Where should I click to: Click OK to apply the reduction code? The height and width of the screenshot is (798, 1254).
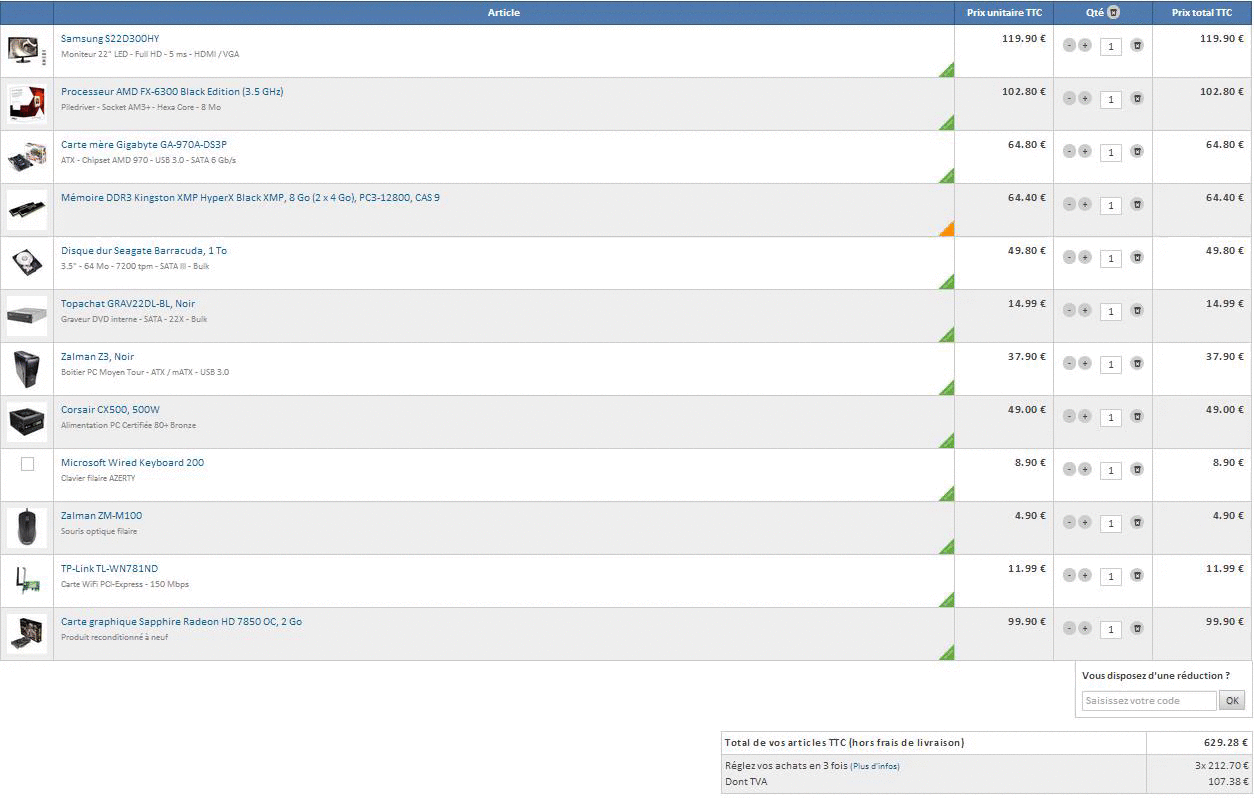tap(1232, 701)
